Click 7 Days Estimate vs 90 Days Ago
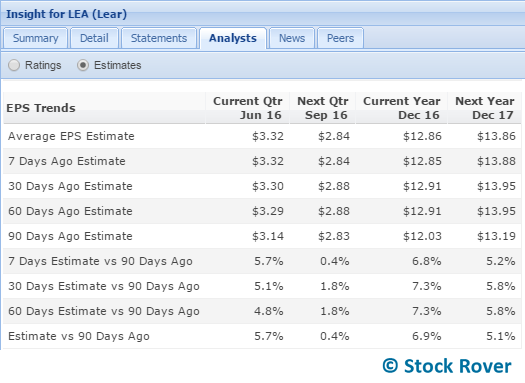 pos(100,261)
